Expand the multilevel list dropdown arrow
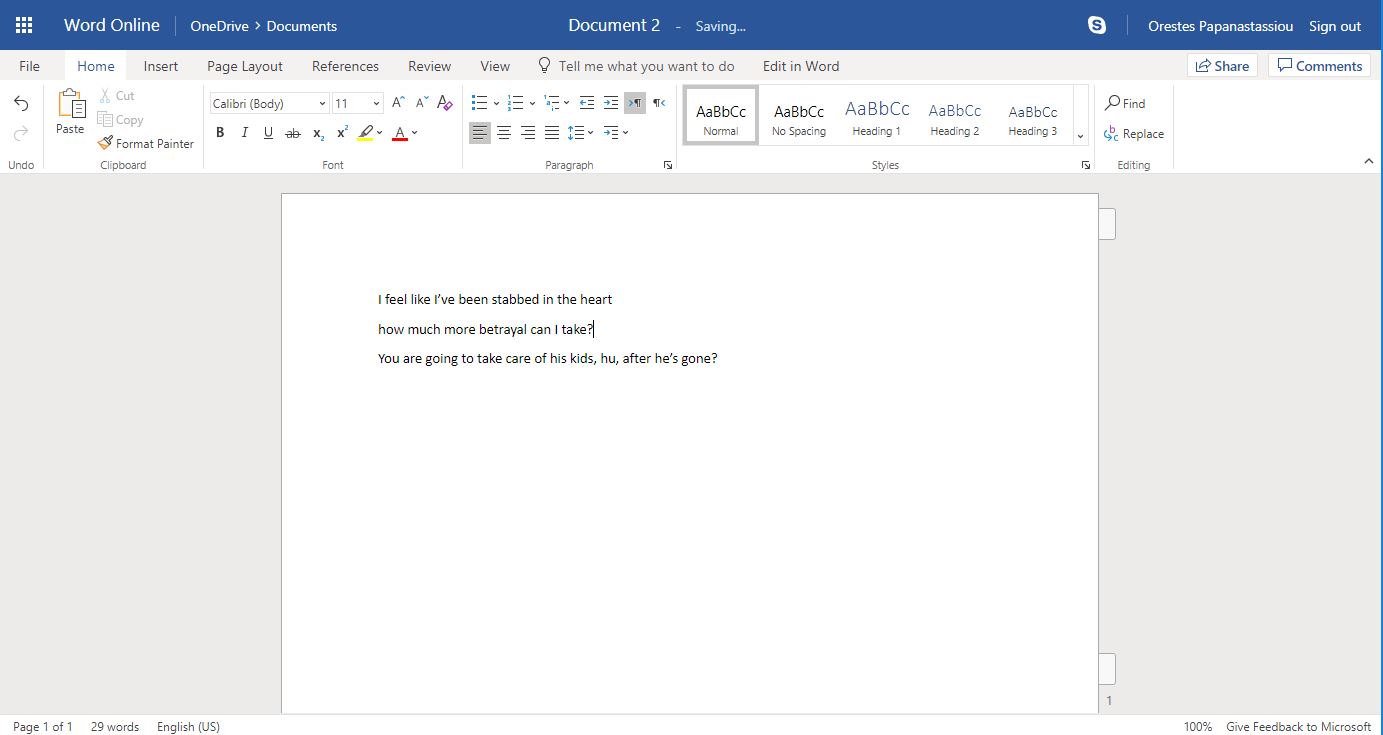Image resolution: width=1383 pixels, height=735 pixels. coord(567,103)
